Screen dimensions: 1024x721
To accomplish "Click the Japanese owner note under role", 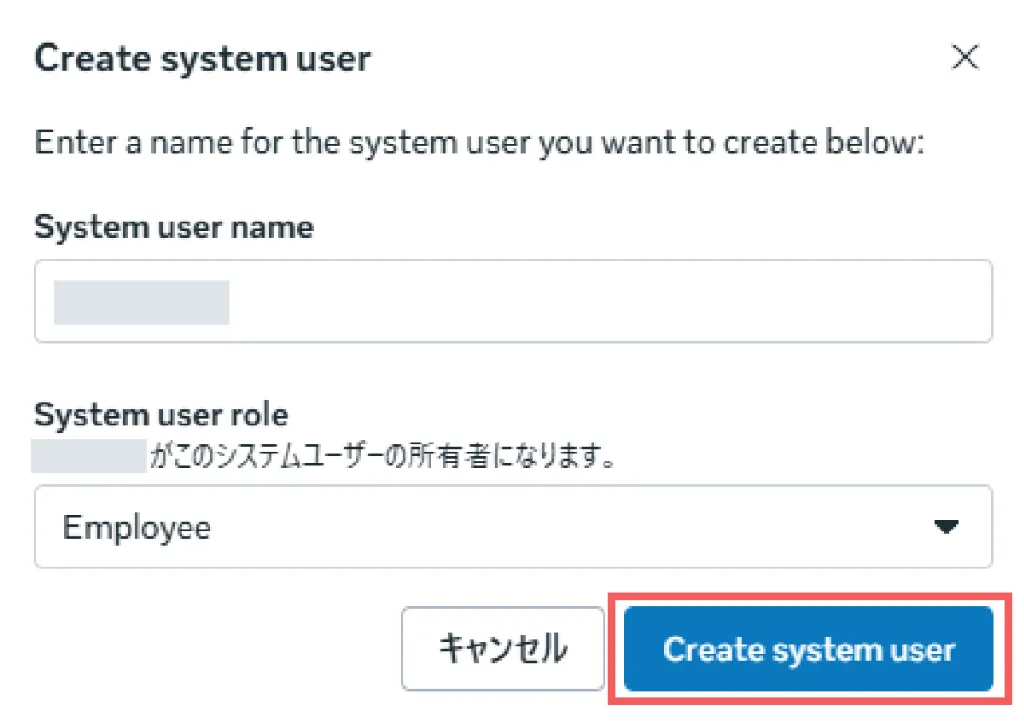I will tap(380, 458).
